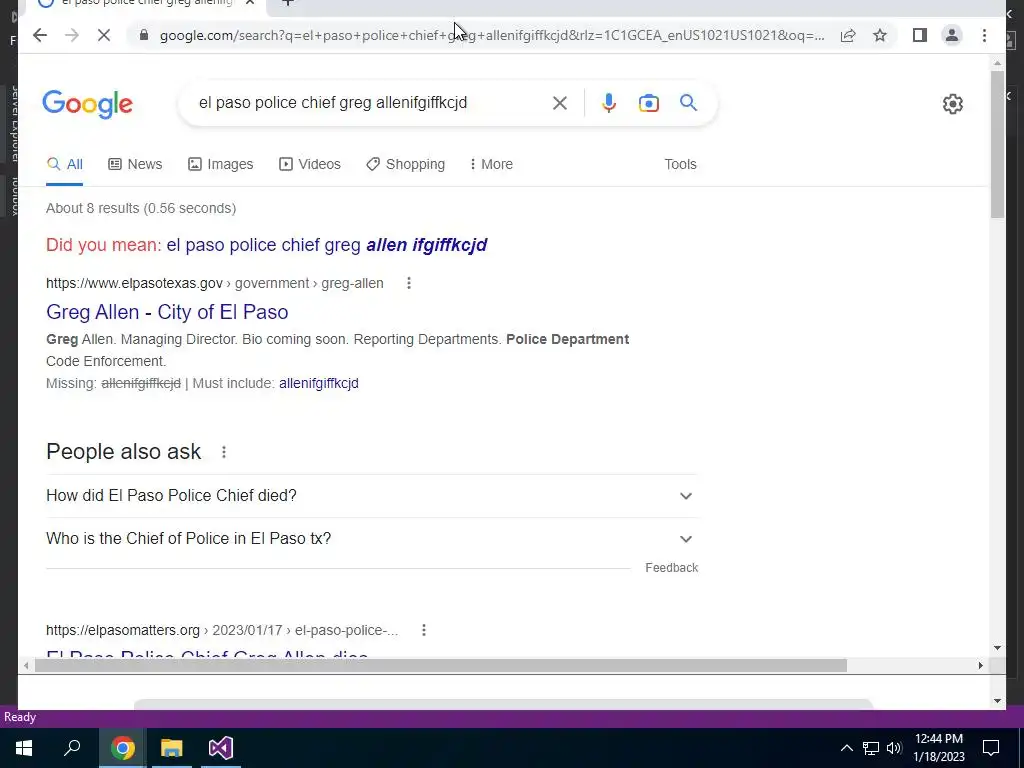
Task: Open the Chrome side panel icon
Action: click(x=920, y=35)
